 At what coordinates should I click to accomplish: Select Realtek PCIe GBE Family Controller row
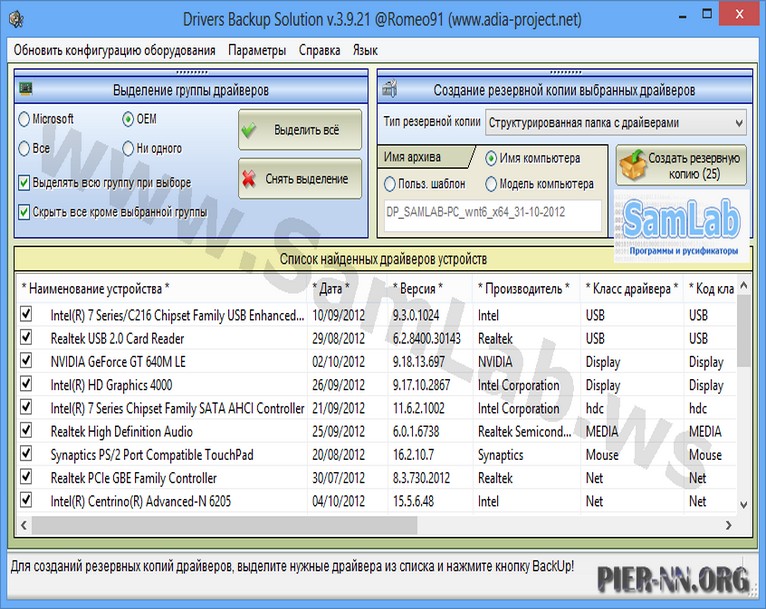(376, 478)
